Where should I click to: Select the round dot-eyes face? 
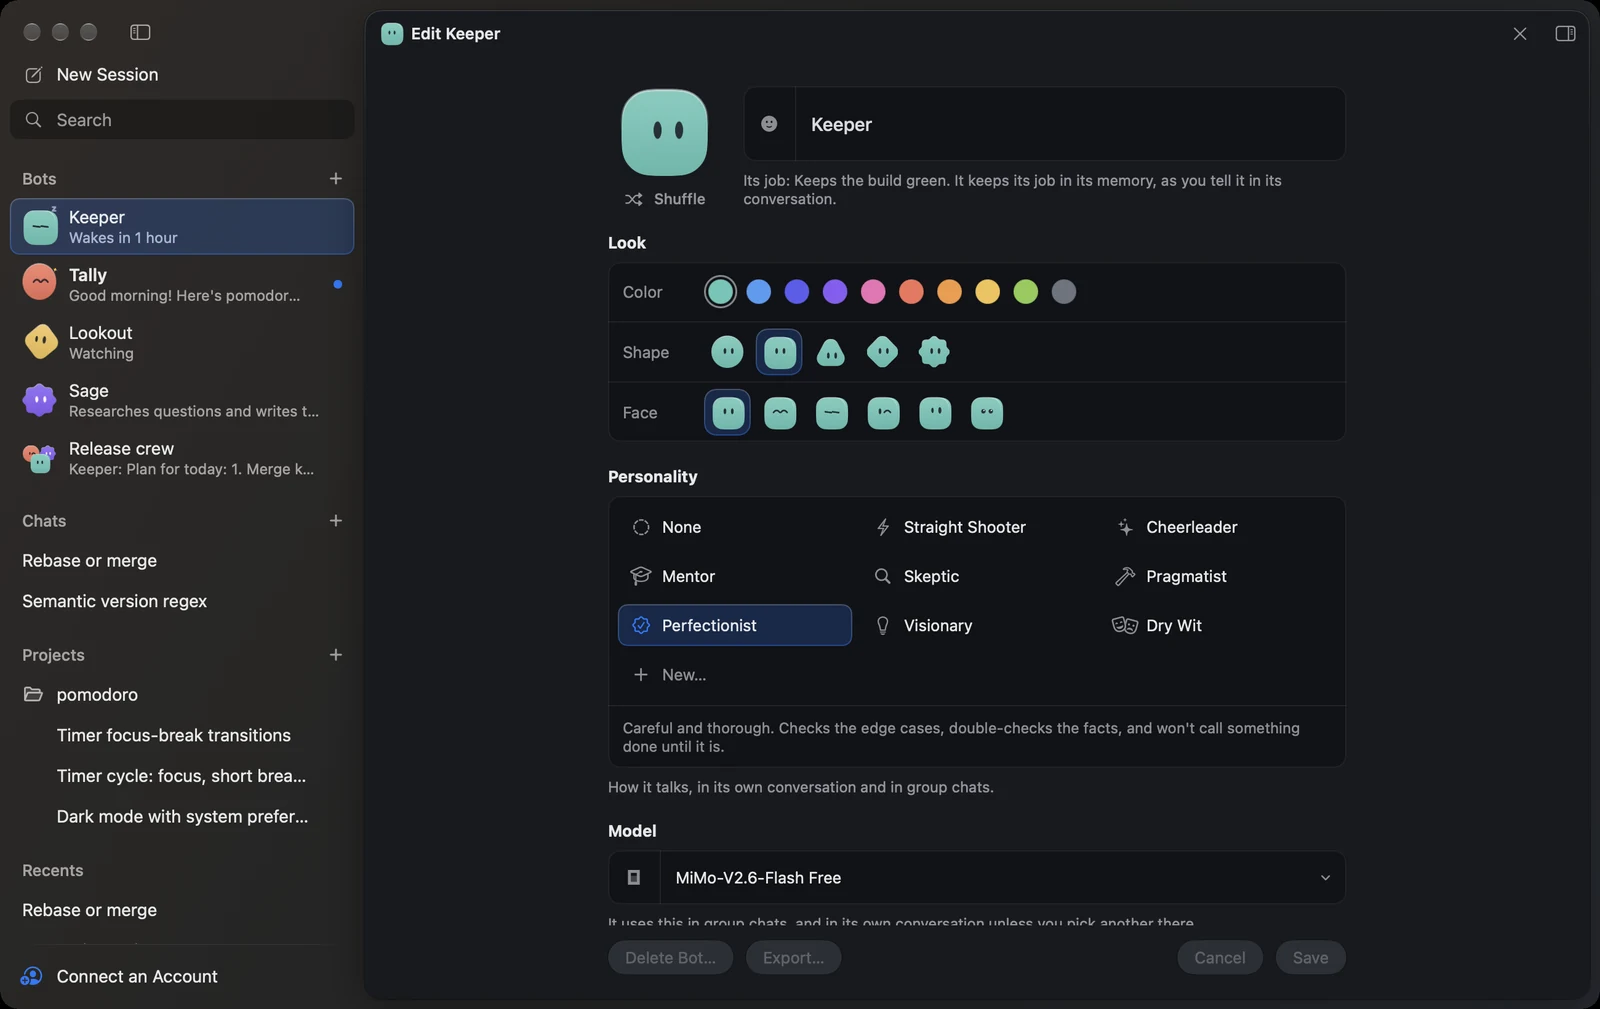pos(987,413)
